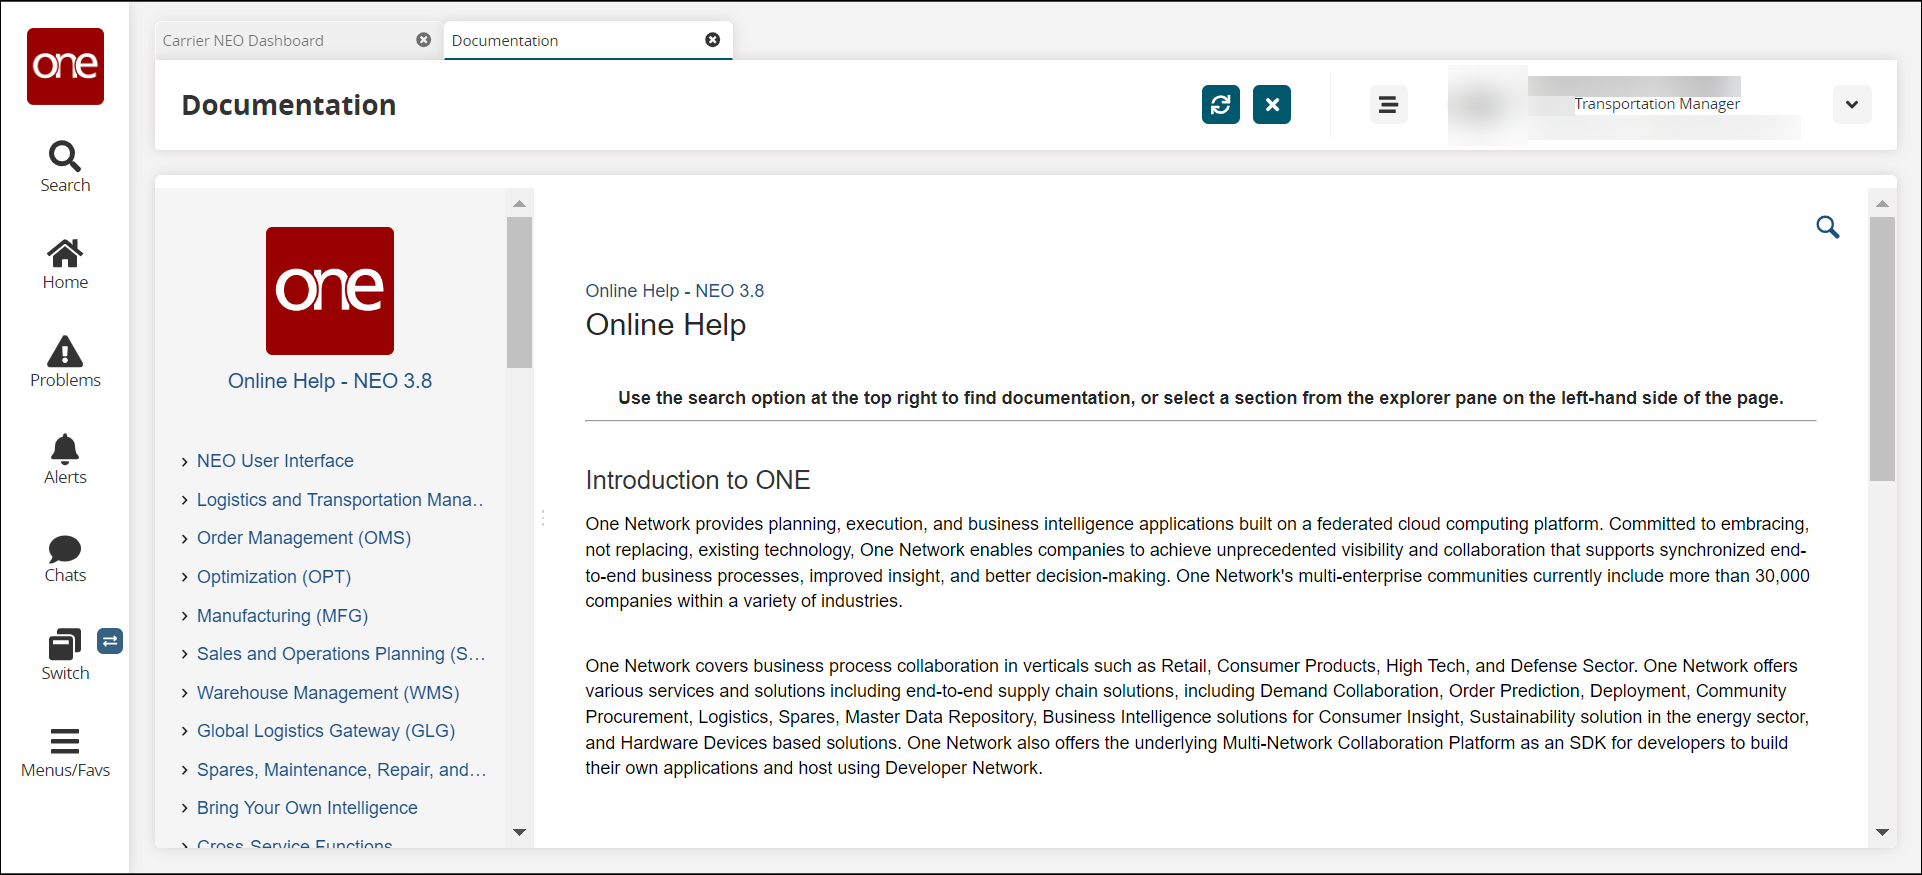Image resolution: width=1922 pixels, height=875 pixels.
Task: Open Bring Your Own Intelligence link
Action: click(x=307, y=808)
